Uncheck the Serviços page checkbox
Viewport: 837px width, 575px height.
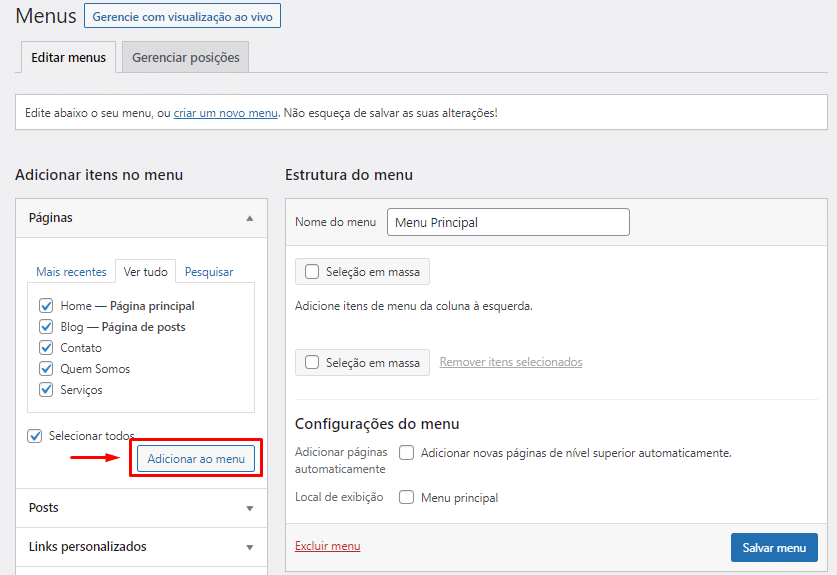tap(46, 390)
